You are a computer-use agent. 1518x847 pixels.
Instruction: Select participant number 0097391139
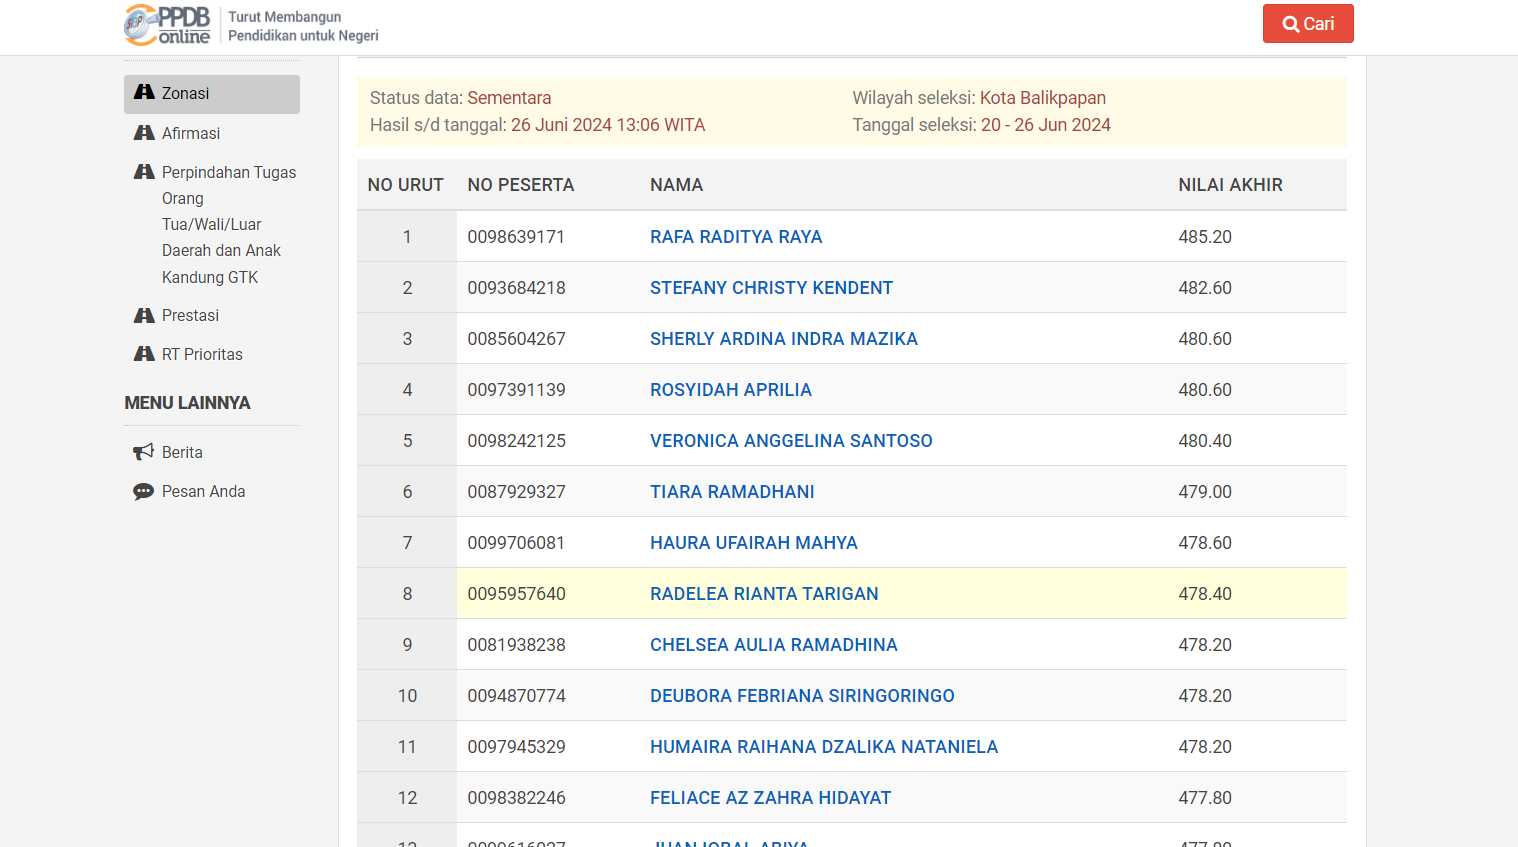pos(516,390)
